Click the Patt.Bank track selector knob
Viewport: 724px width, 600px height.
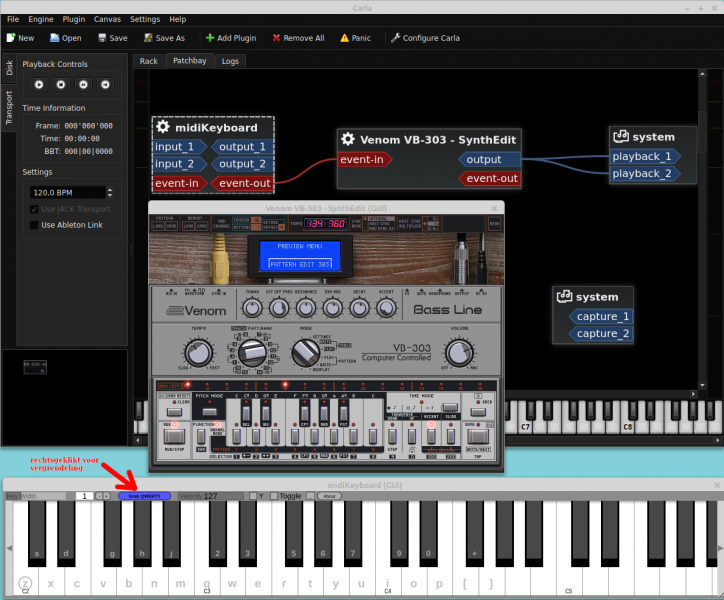click(x=252, y=353)
